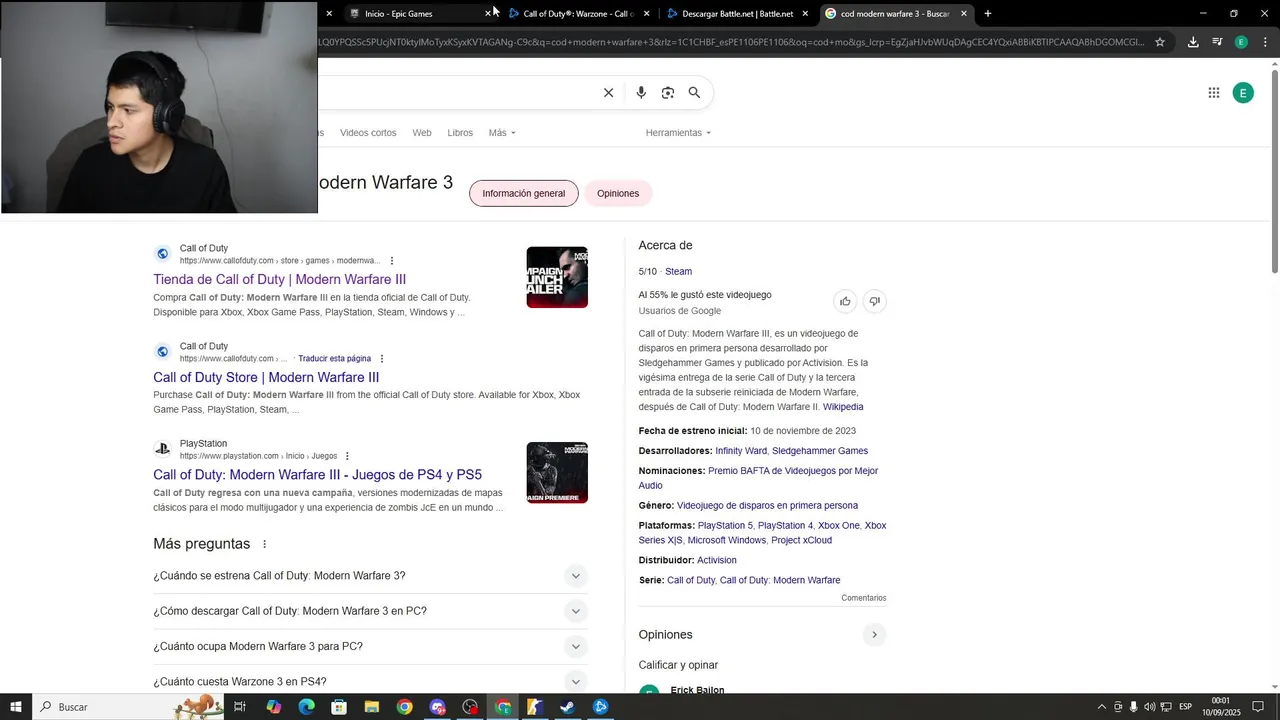Open Chrome profile E in toolbar
This screenshot has height=720, width=1280.
(x=1241, y=42)
